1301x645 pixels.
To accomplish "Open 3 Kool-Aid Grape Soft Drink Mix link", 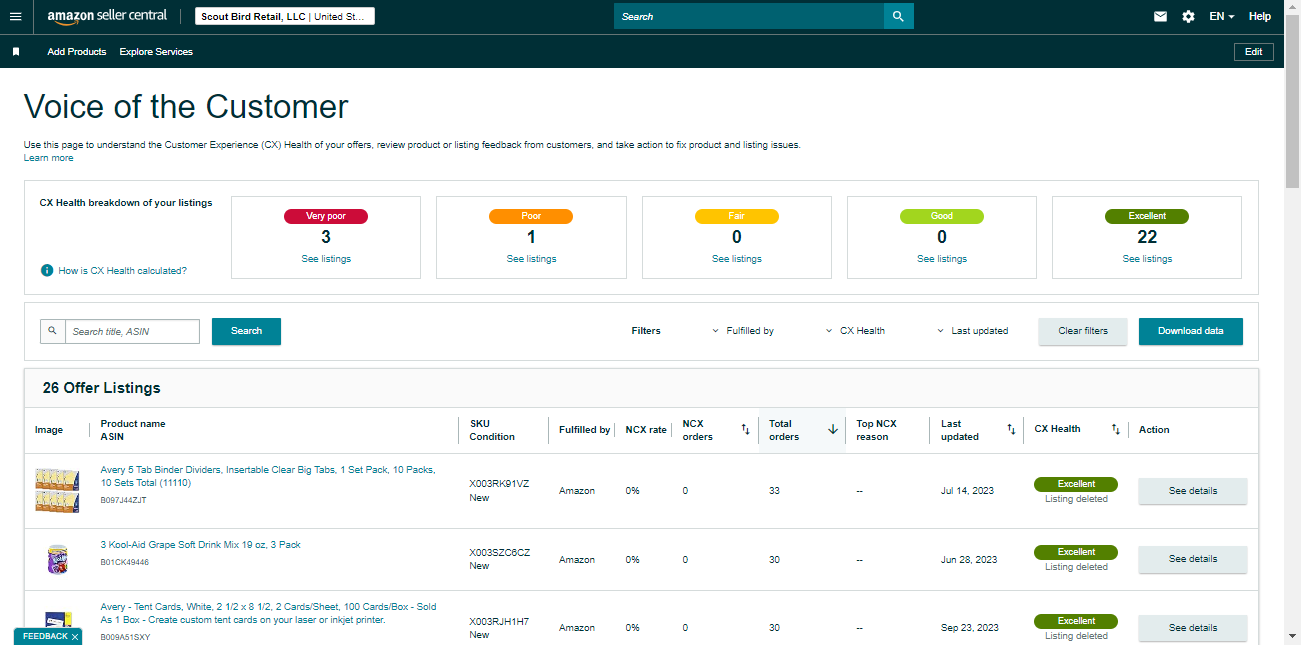I will (x=200, y=545).
